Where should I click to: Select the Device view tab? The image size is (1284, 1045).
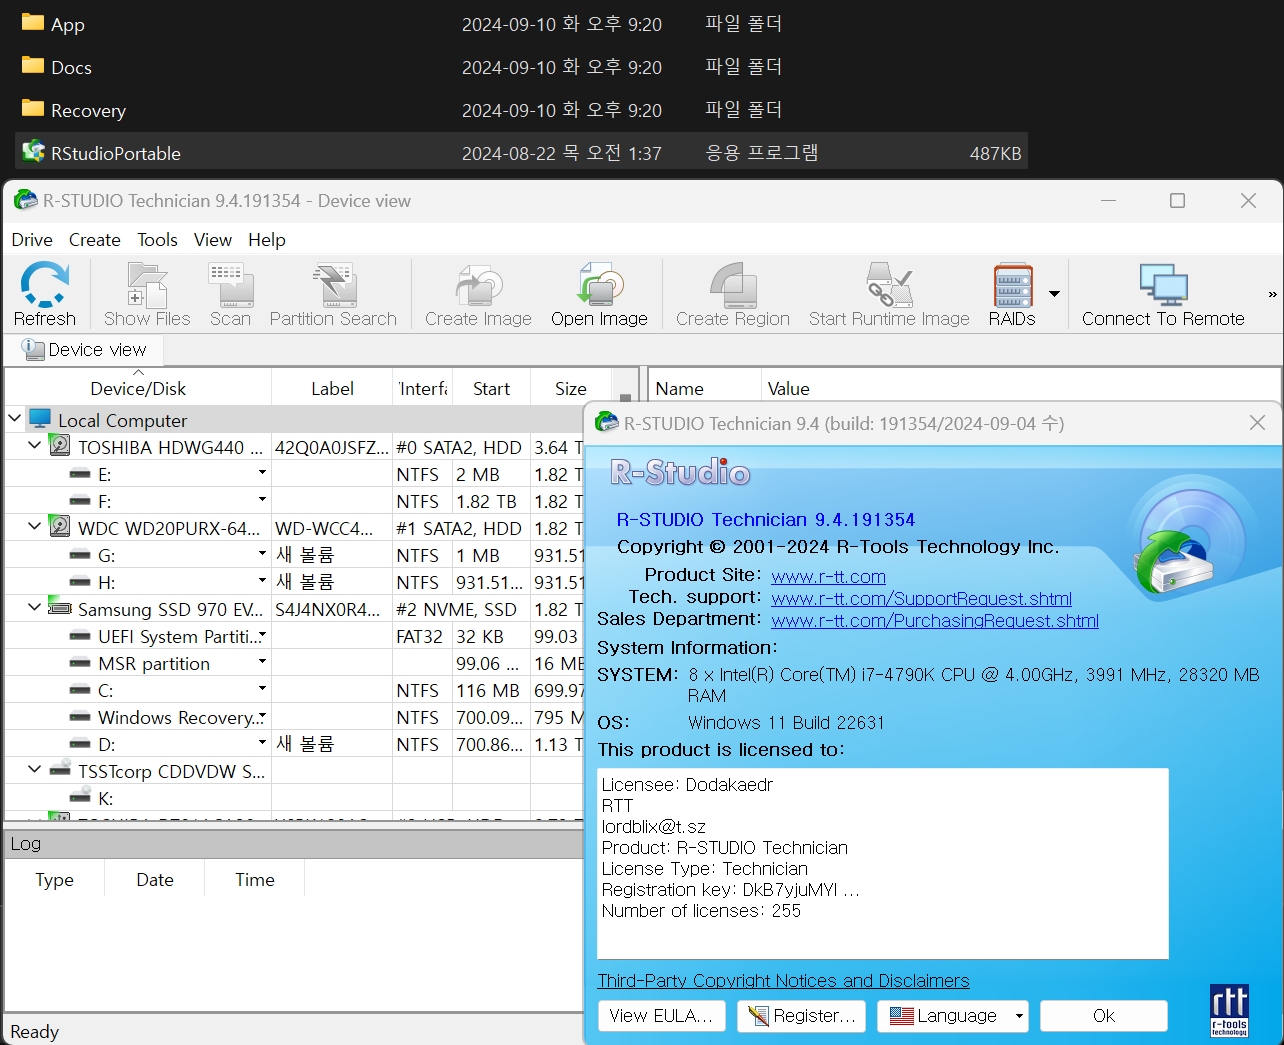tap(85, 350)
